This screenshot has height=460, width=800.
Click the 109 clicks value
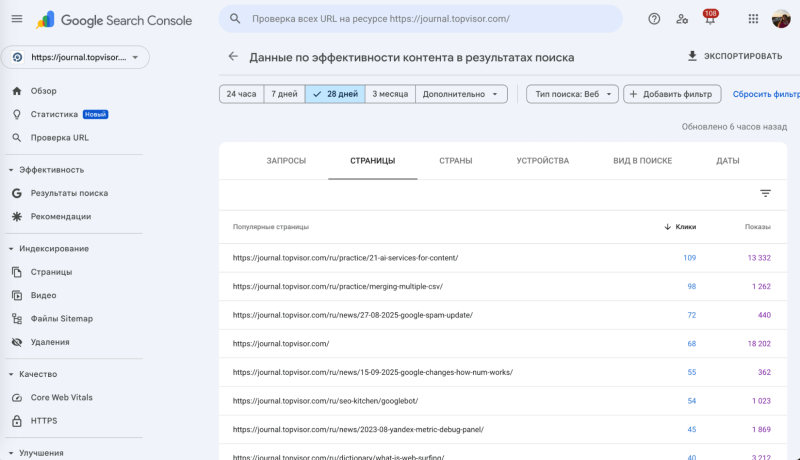tap(689, 258)
